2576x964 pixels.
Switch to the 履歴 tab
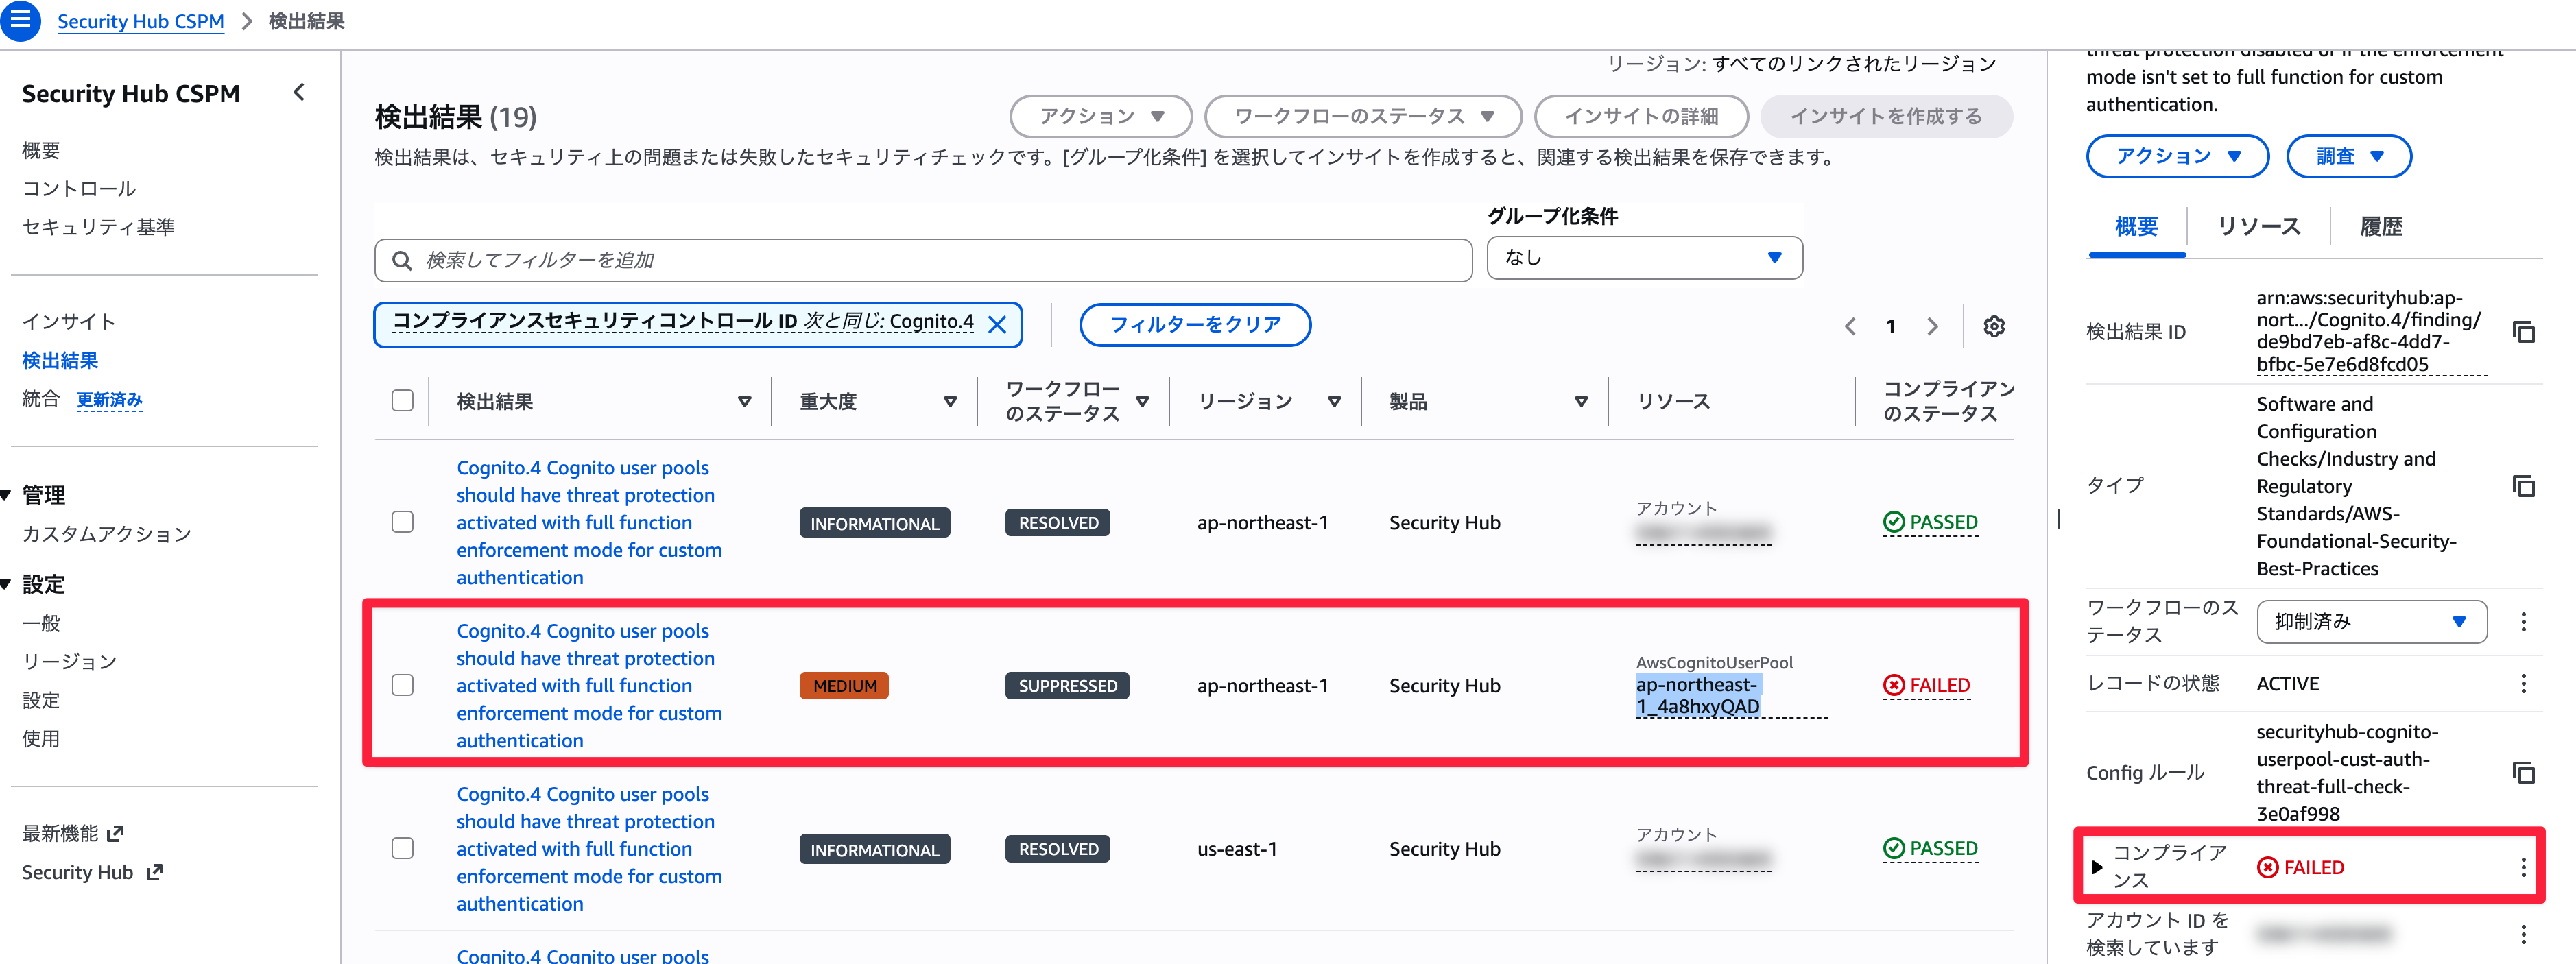(2381, 227)
